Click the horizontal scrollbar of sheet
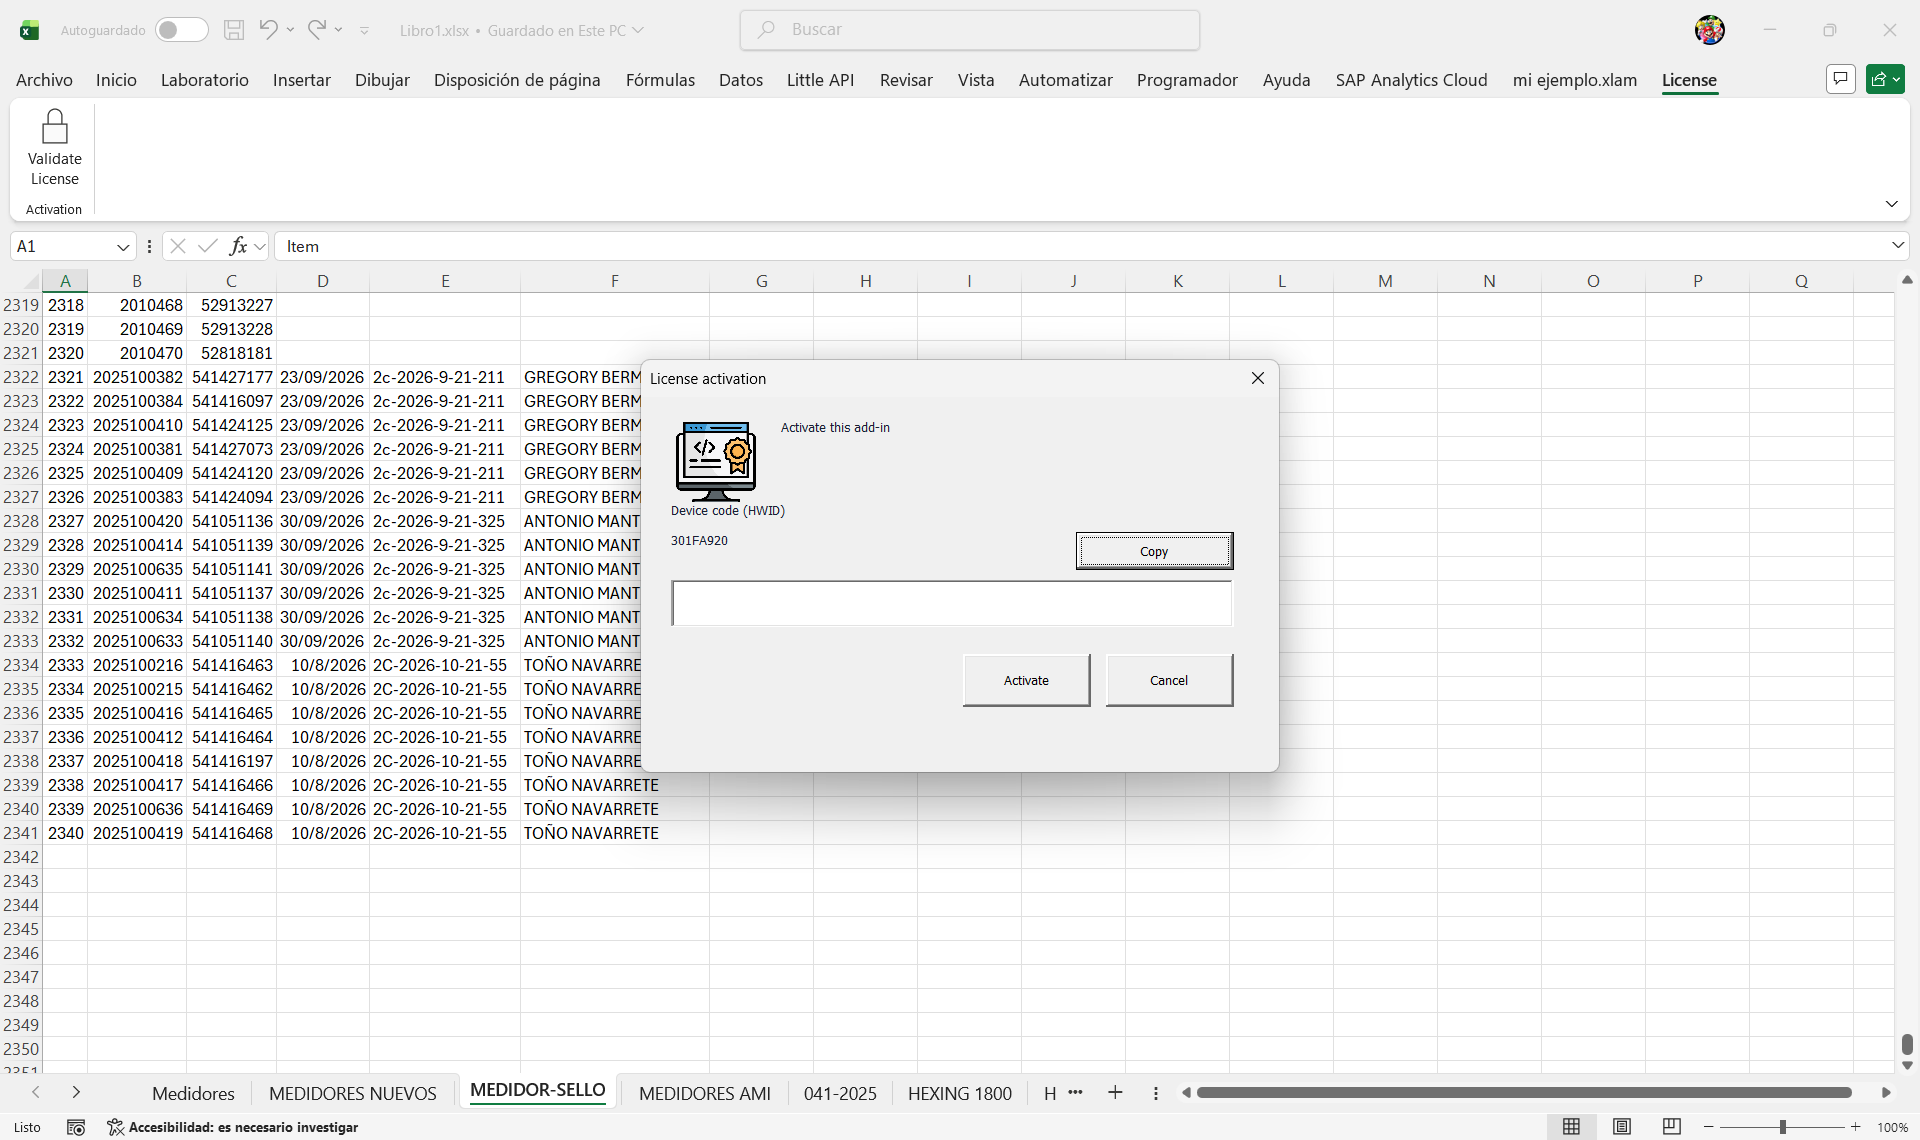The height and width of the screenshot is (1140, 1920). click(1524, 1092)
